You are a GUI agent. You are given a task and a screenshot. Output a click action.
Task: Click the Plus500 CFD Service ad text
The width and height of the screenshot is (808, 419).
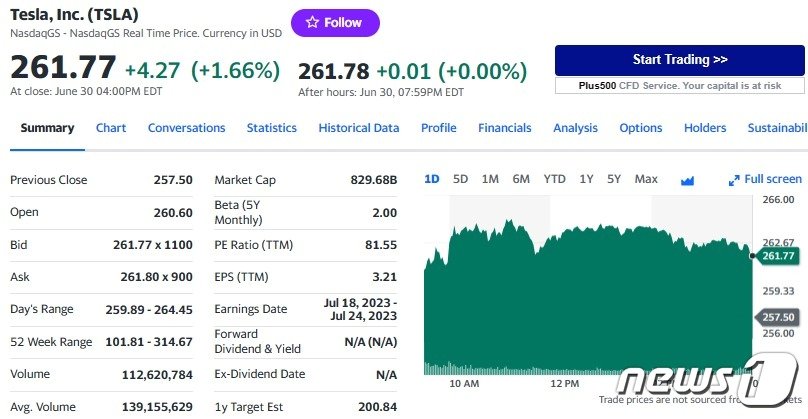[679, 86]
